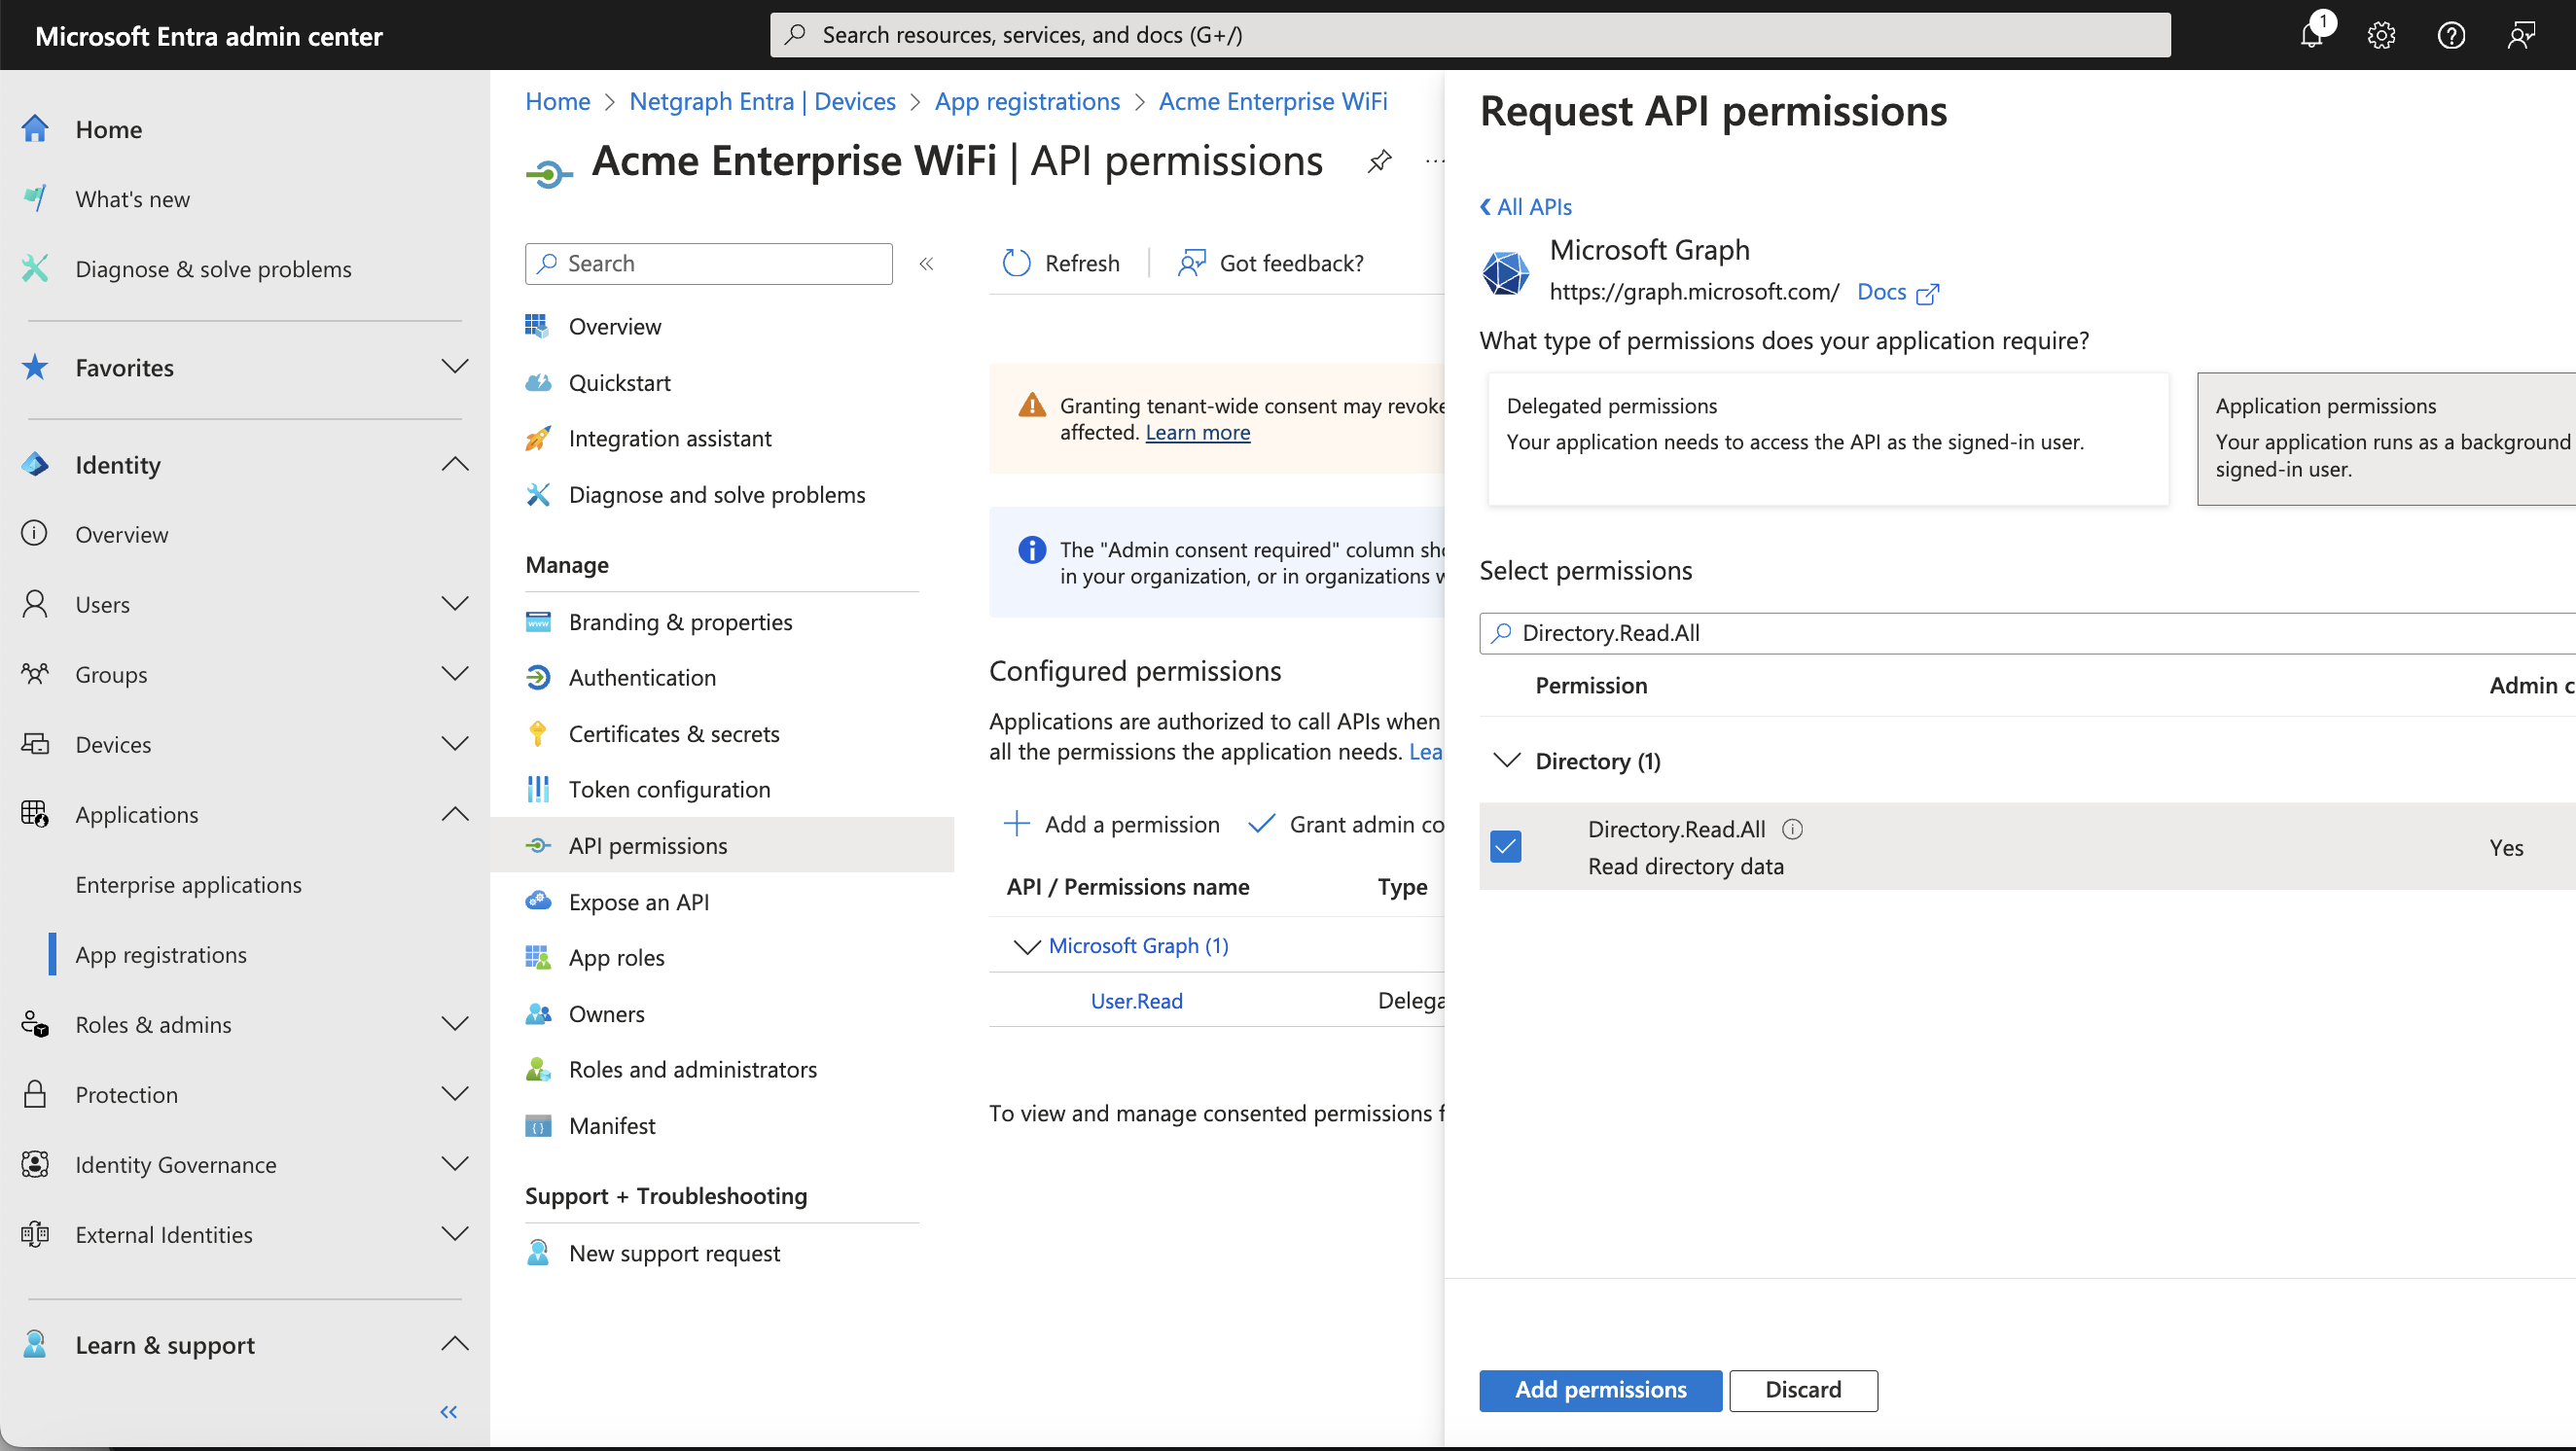Image resolution: width=2576 pixels, height=1451 pixels.
Task: Open the Manifest menu item
Action: coord(611,1126)
